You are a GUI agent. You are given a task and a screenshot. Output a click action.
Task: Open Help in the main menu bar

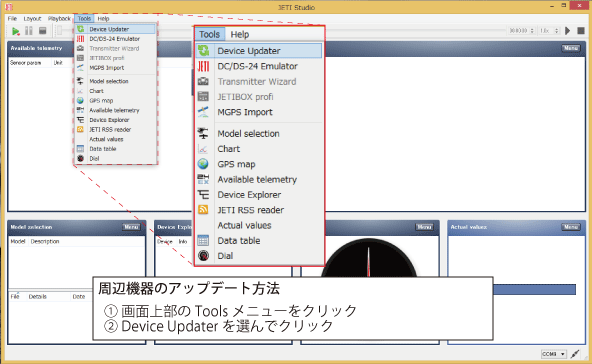(x=103, y=19)
